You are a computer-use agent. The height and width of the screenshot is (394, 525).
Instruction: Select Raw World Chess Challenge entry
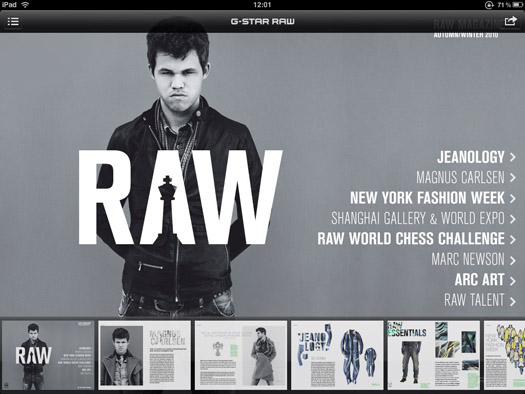pyautogui.click(x=411, y=239)
